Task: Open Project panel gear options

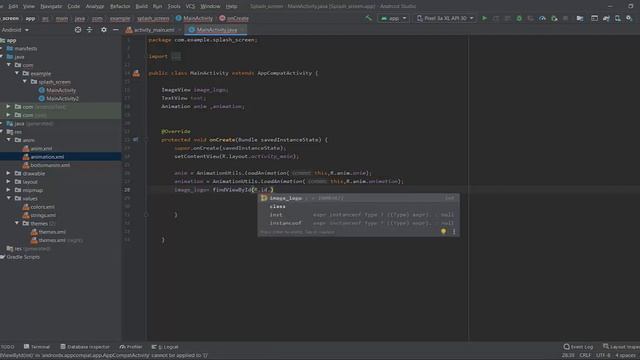Action: 104,30
